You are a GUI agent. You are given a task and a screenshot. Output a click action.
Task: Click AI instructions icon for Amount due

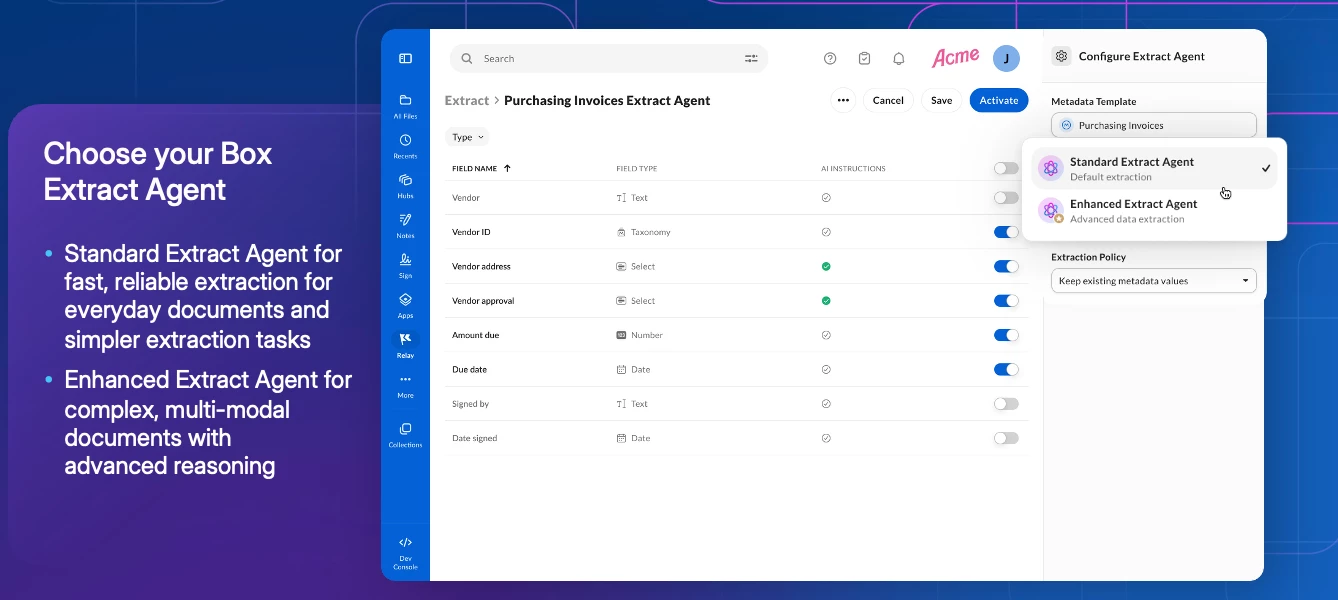[826, 335]
